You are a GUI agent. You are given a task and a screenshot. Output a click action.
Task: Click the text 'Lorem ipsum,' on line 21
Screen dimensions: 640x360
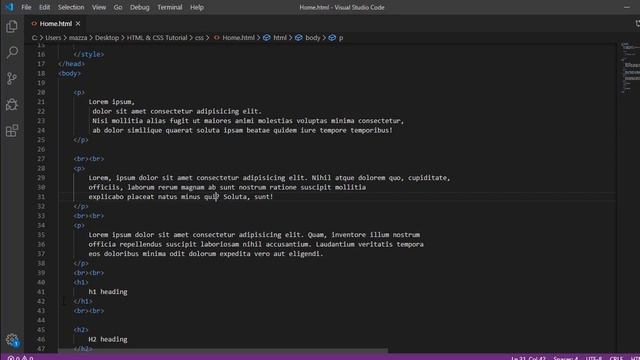pos(111,102)
